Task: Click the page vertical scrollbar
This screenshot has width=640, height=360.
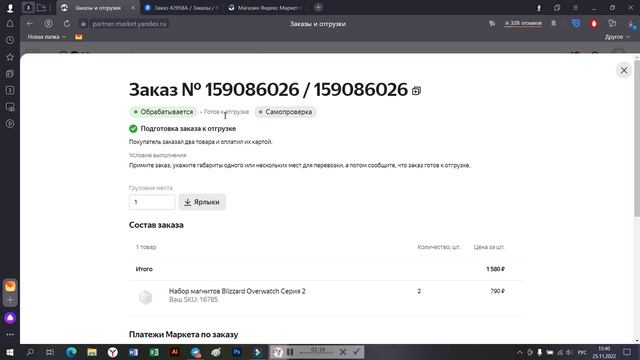Action: [637, 139]
